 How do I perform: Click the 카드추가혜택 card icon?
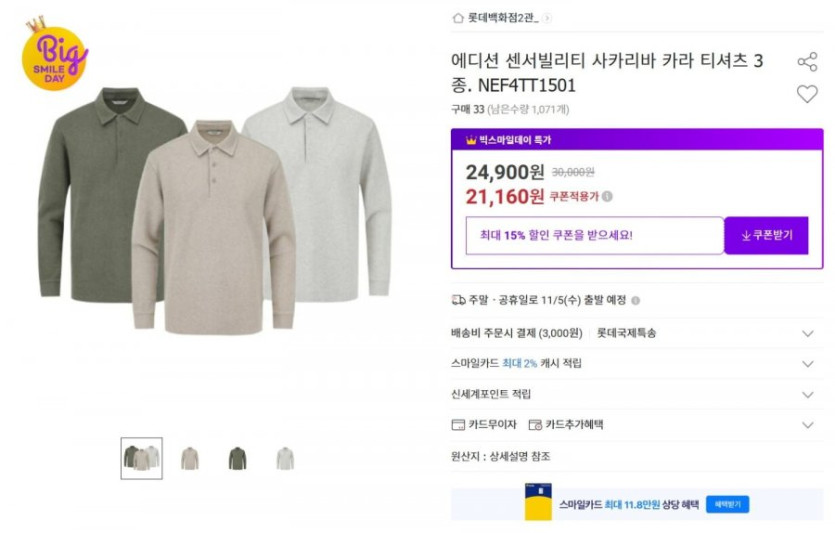535,425
